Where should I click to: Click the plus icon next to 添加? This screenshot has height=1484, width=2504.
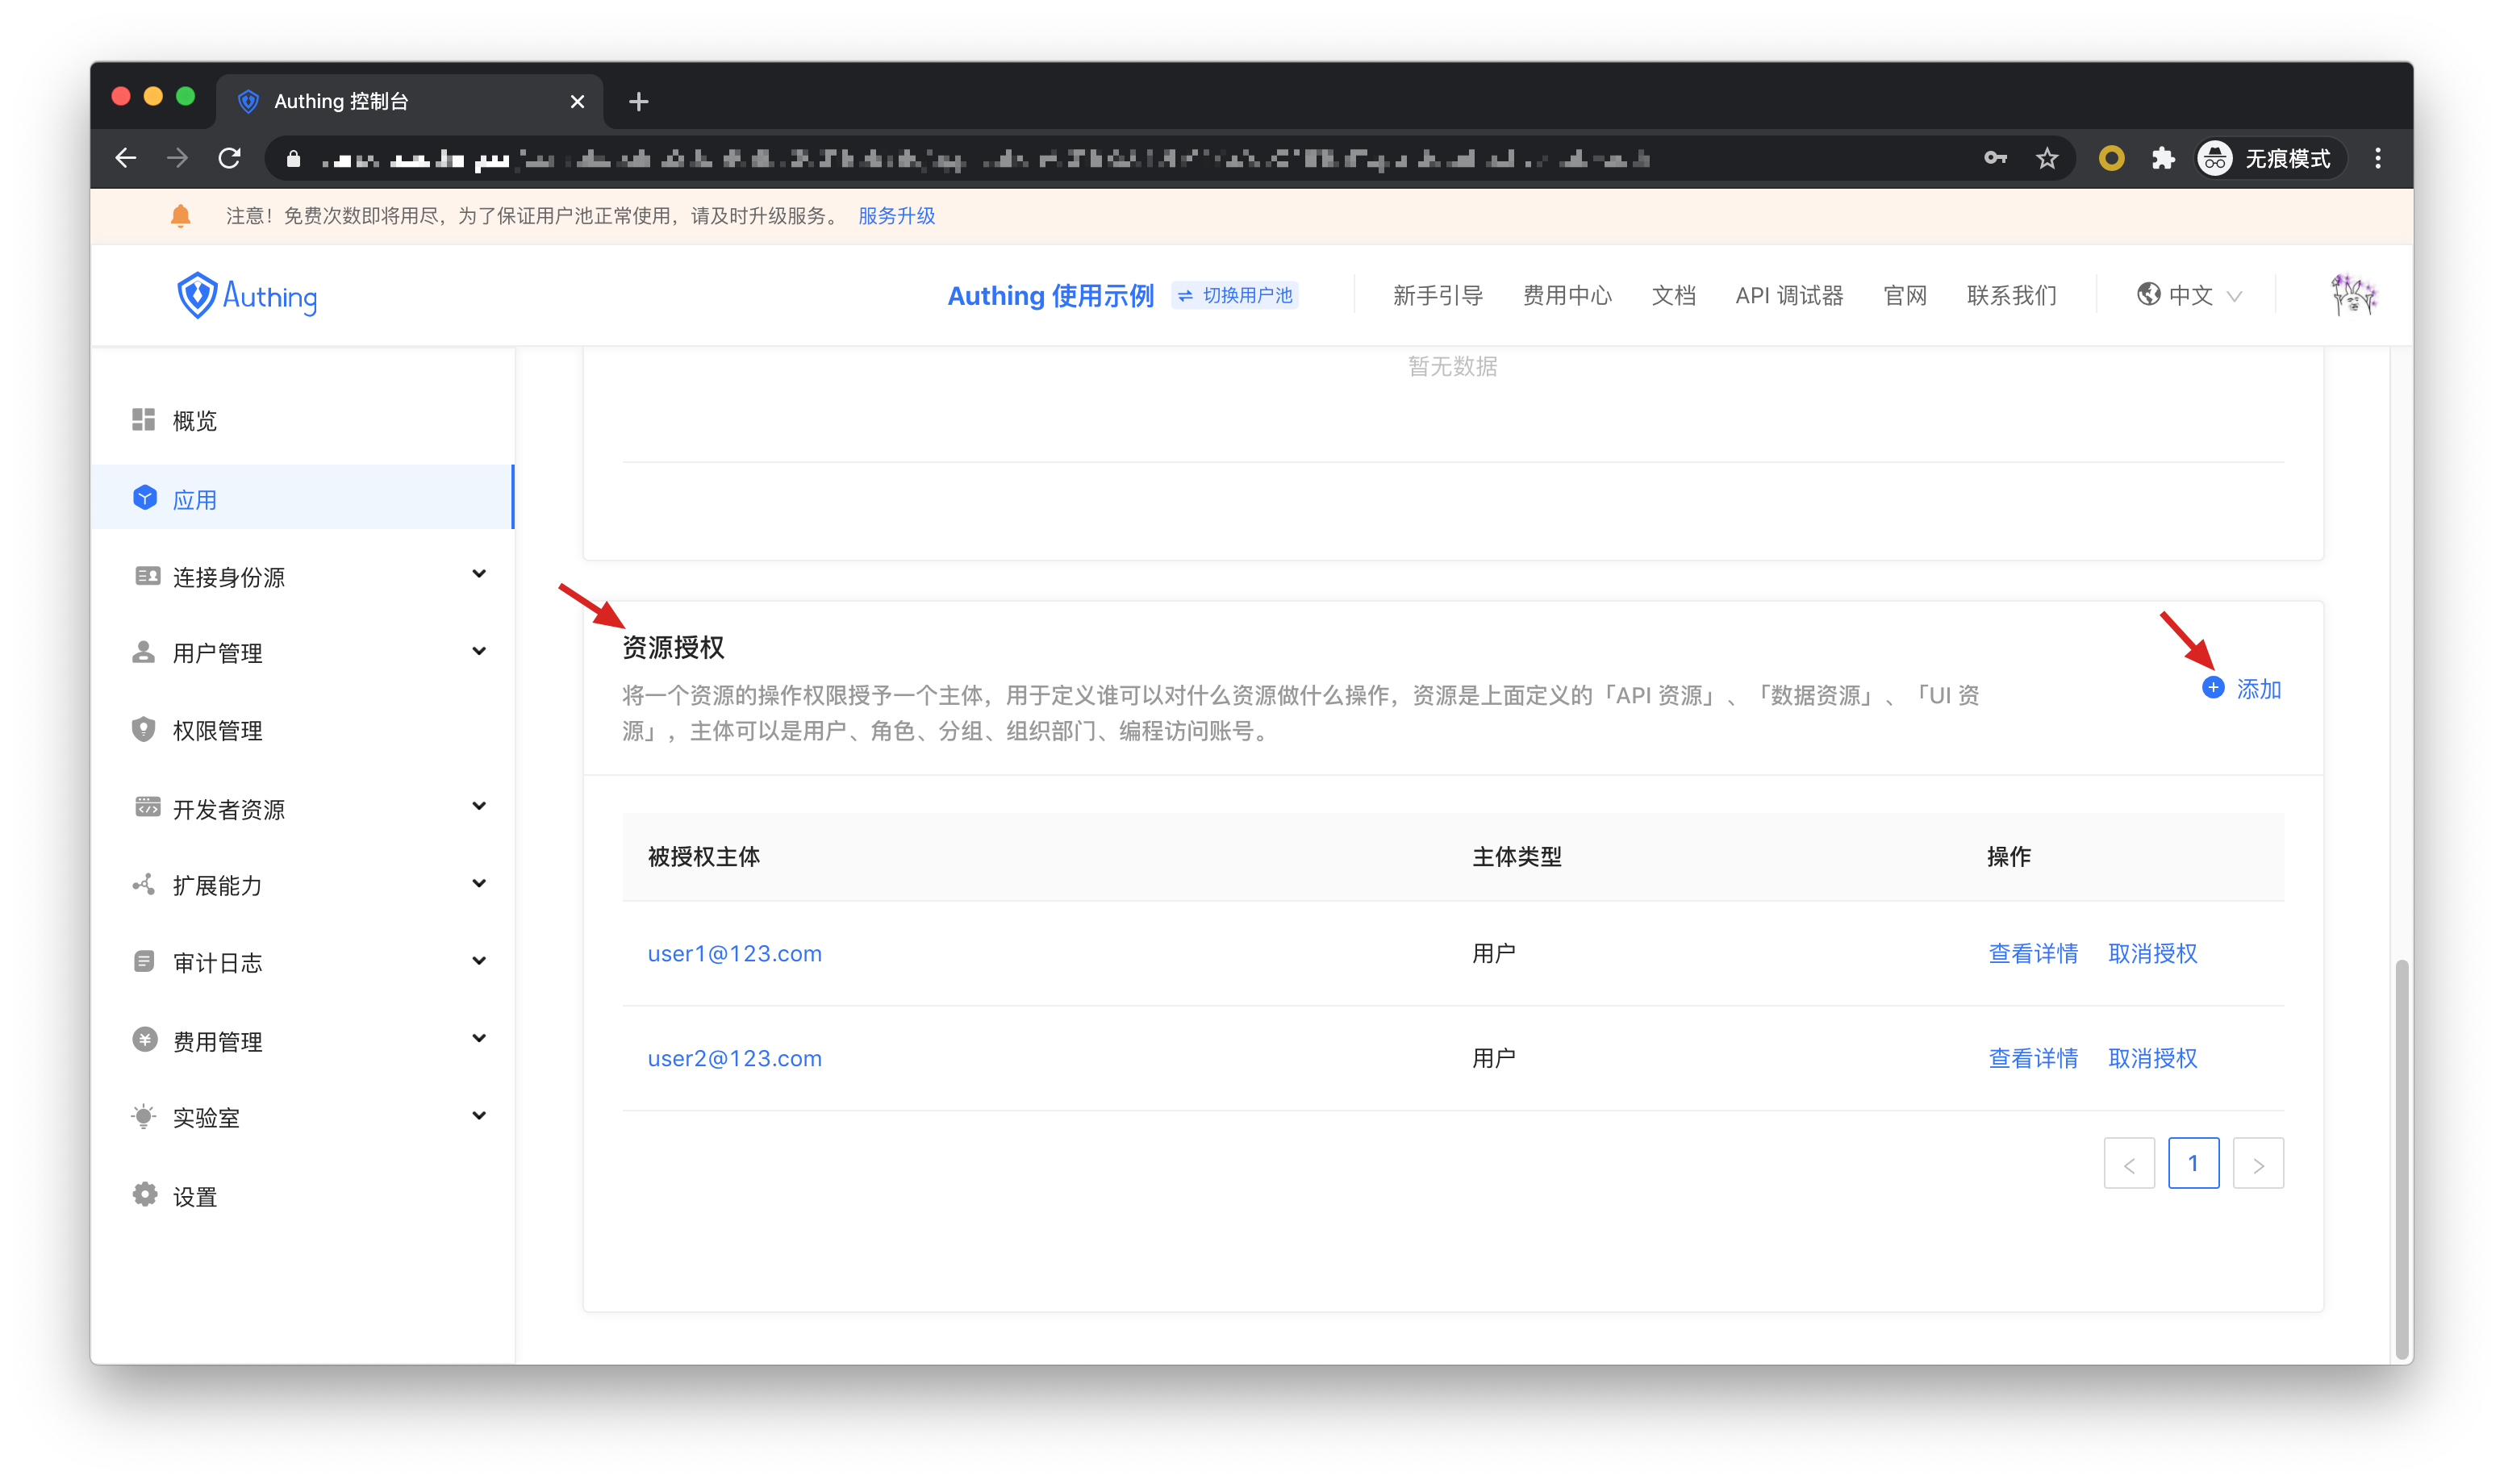tap(2213, 688)
